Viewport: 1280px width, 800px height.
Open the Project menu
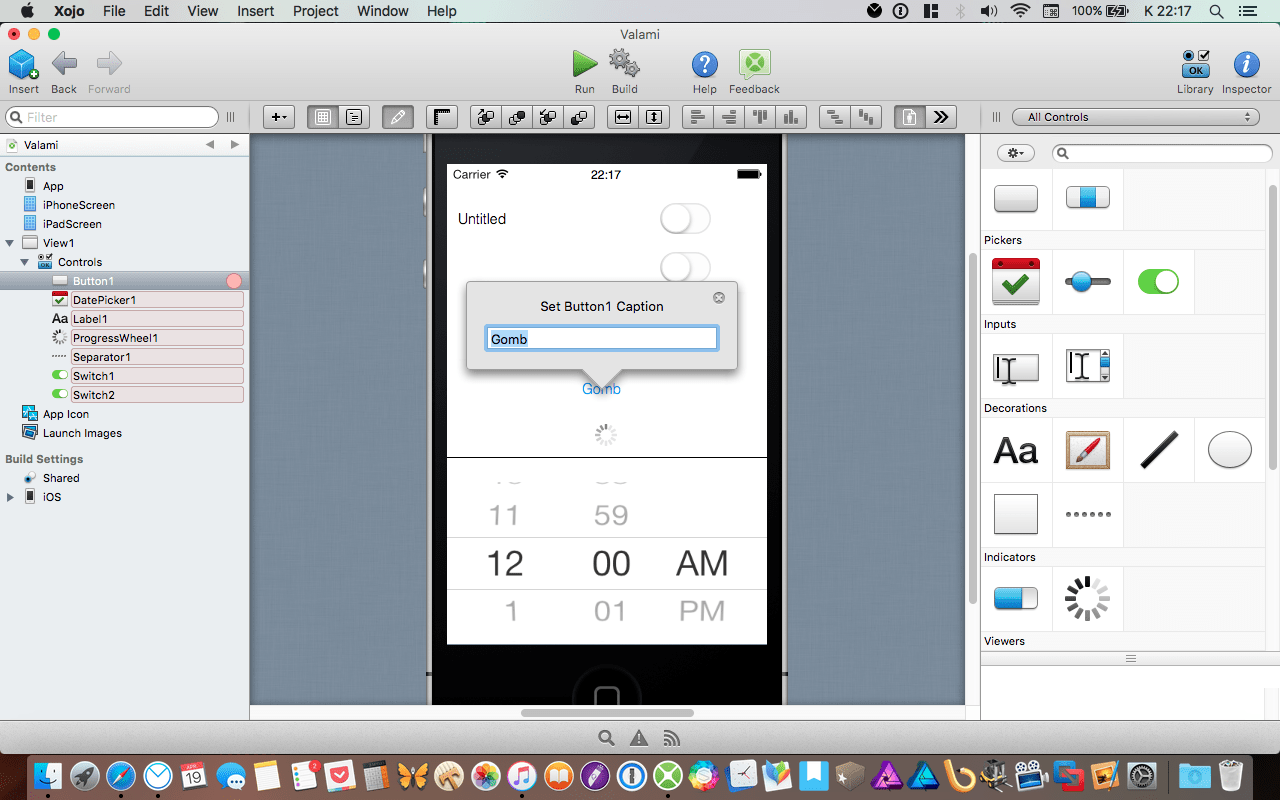tap(315, 11)
